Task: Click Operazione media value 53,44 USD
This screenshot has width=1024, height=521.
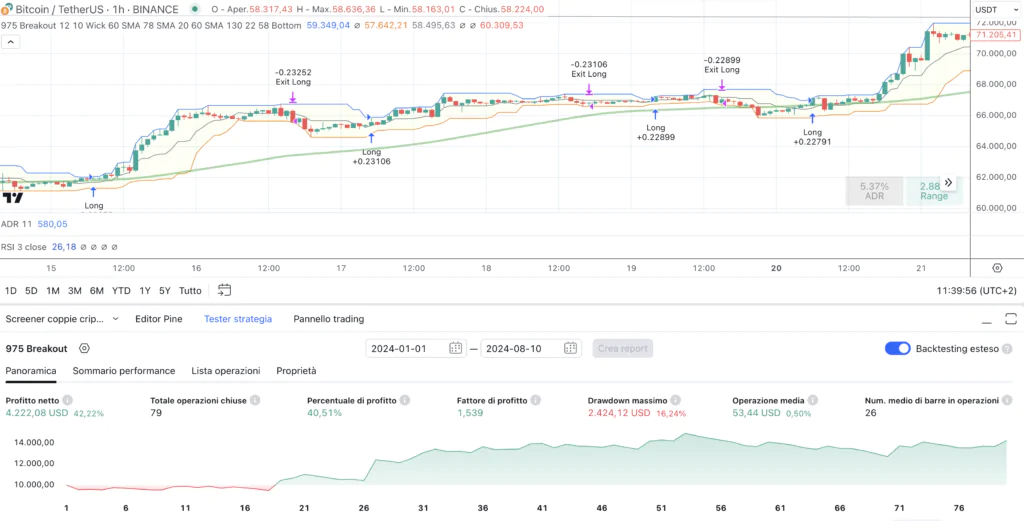Action: [x=756, y=413]
